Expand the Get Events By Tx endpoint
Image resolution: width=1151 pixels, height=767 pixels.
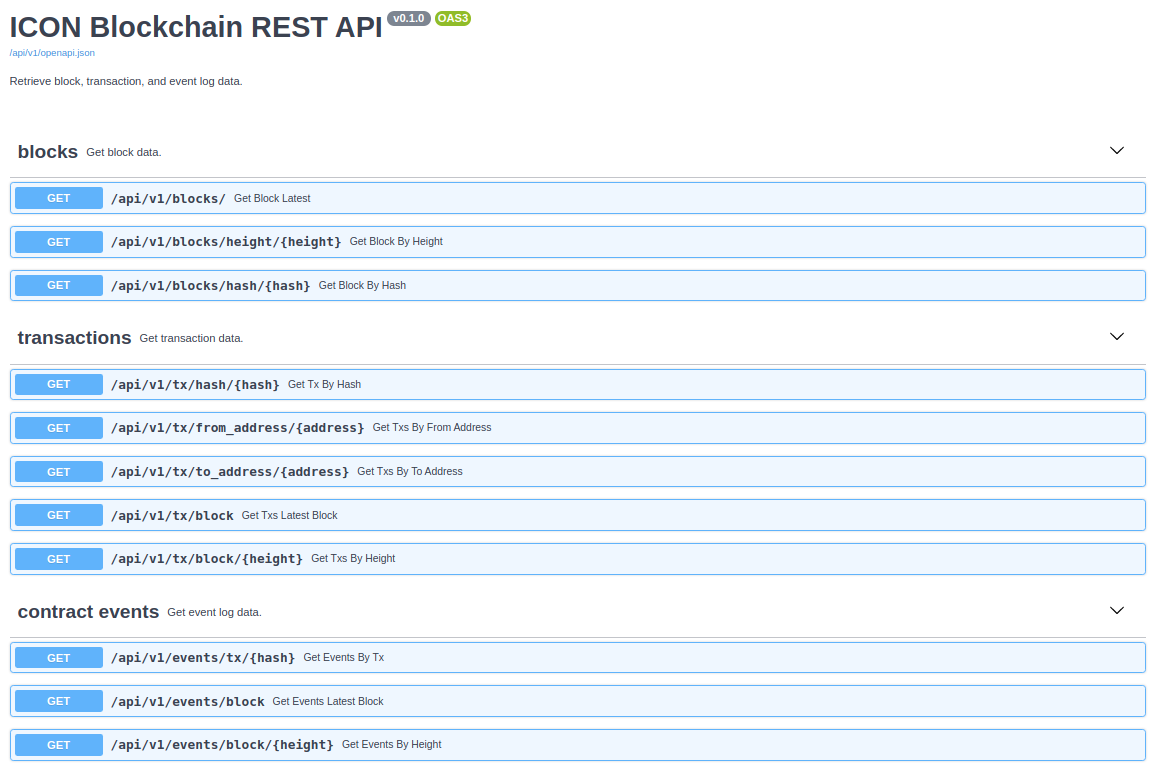[x=343, y=658]
